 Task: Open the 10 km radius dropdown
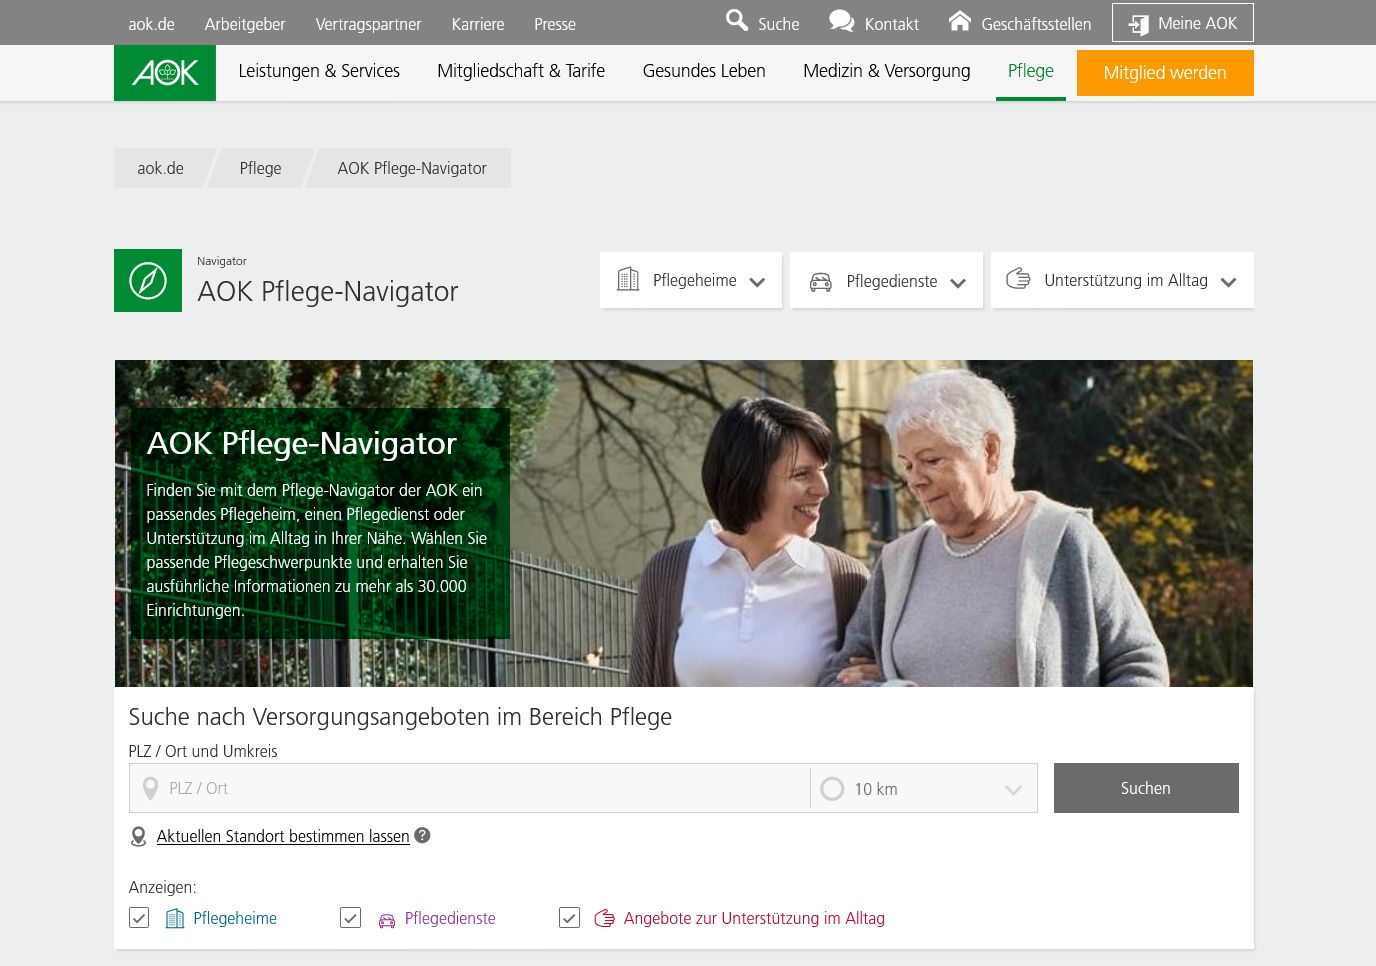924,789
